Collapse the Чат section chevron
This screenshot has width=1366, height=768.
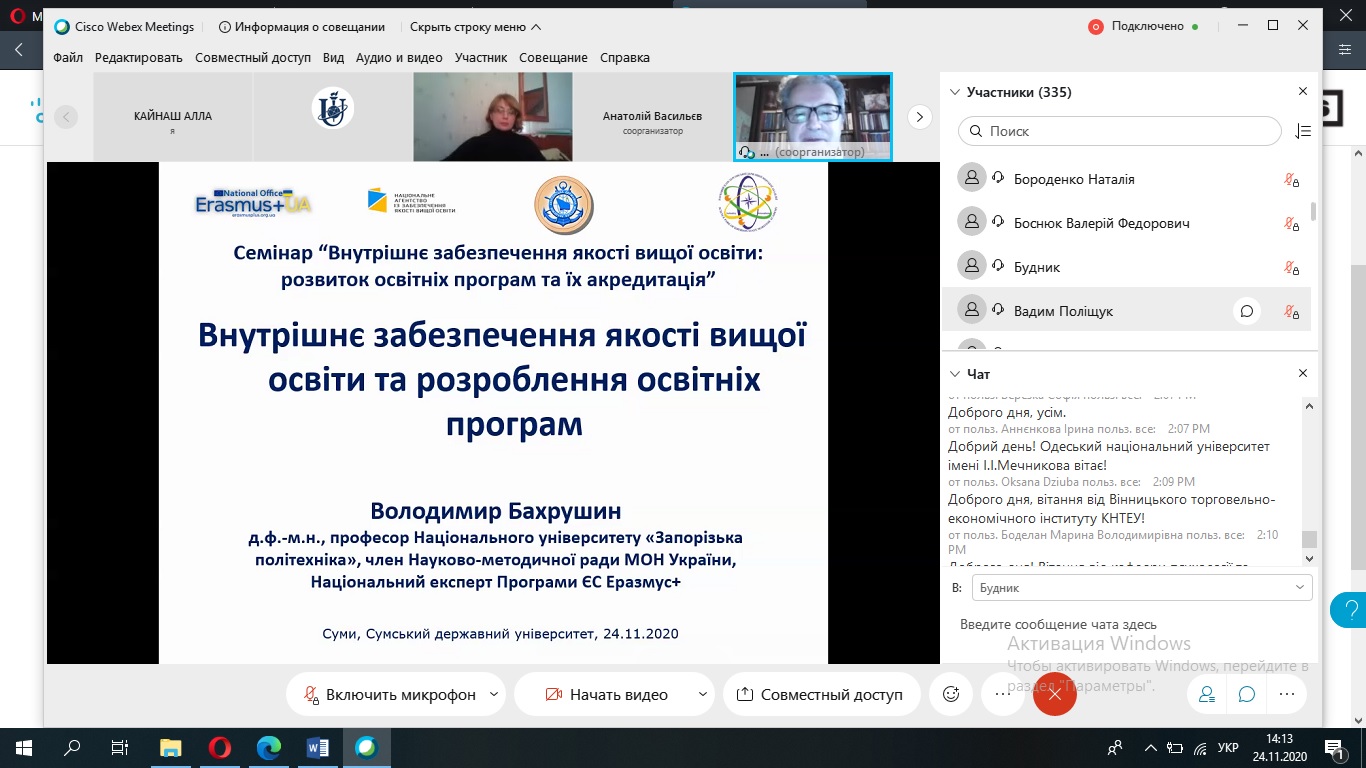point(953,374)
